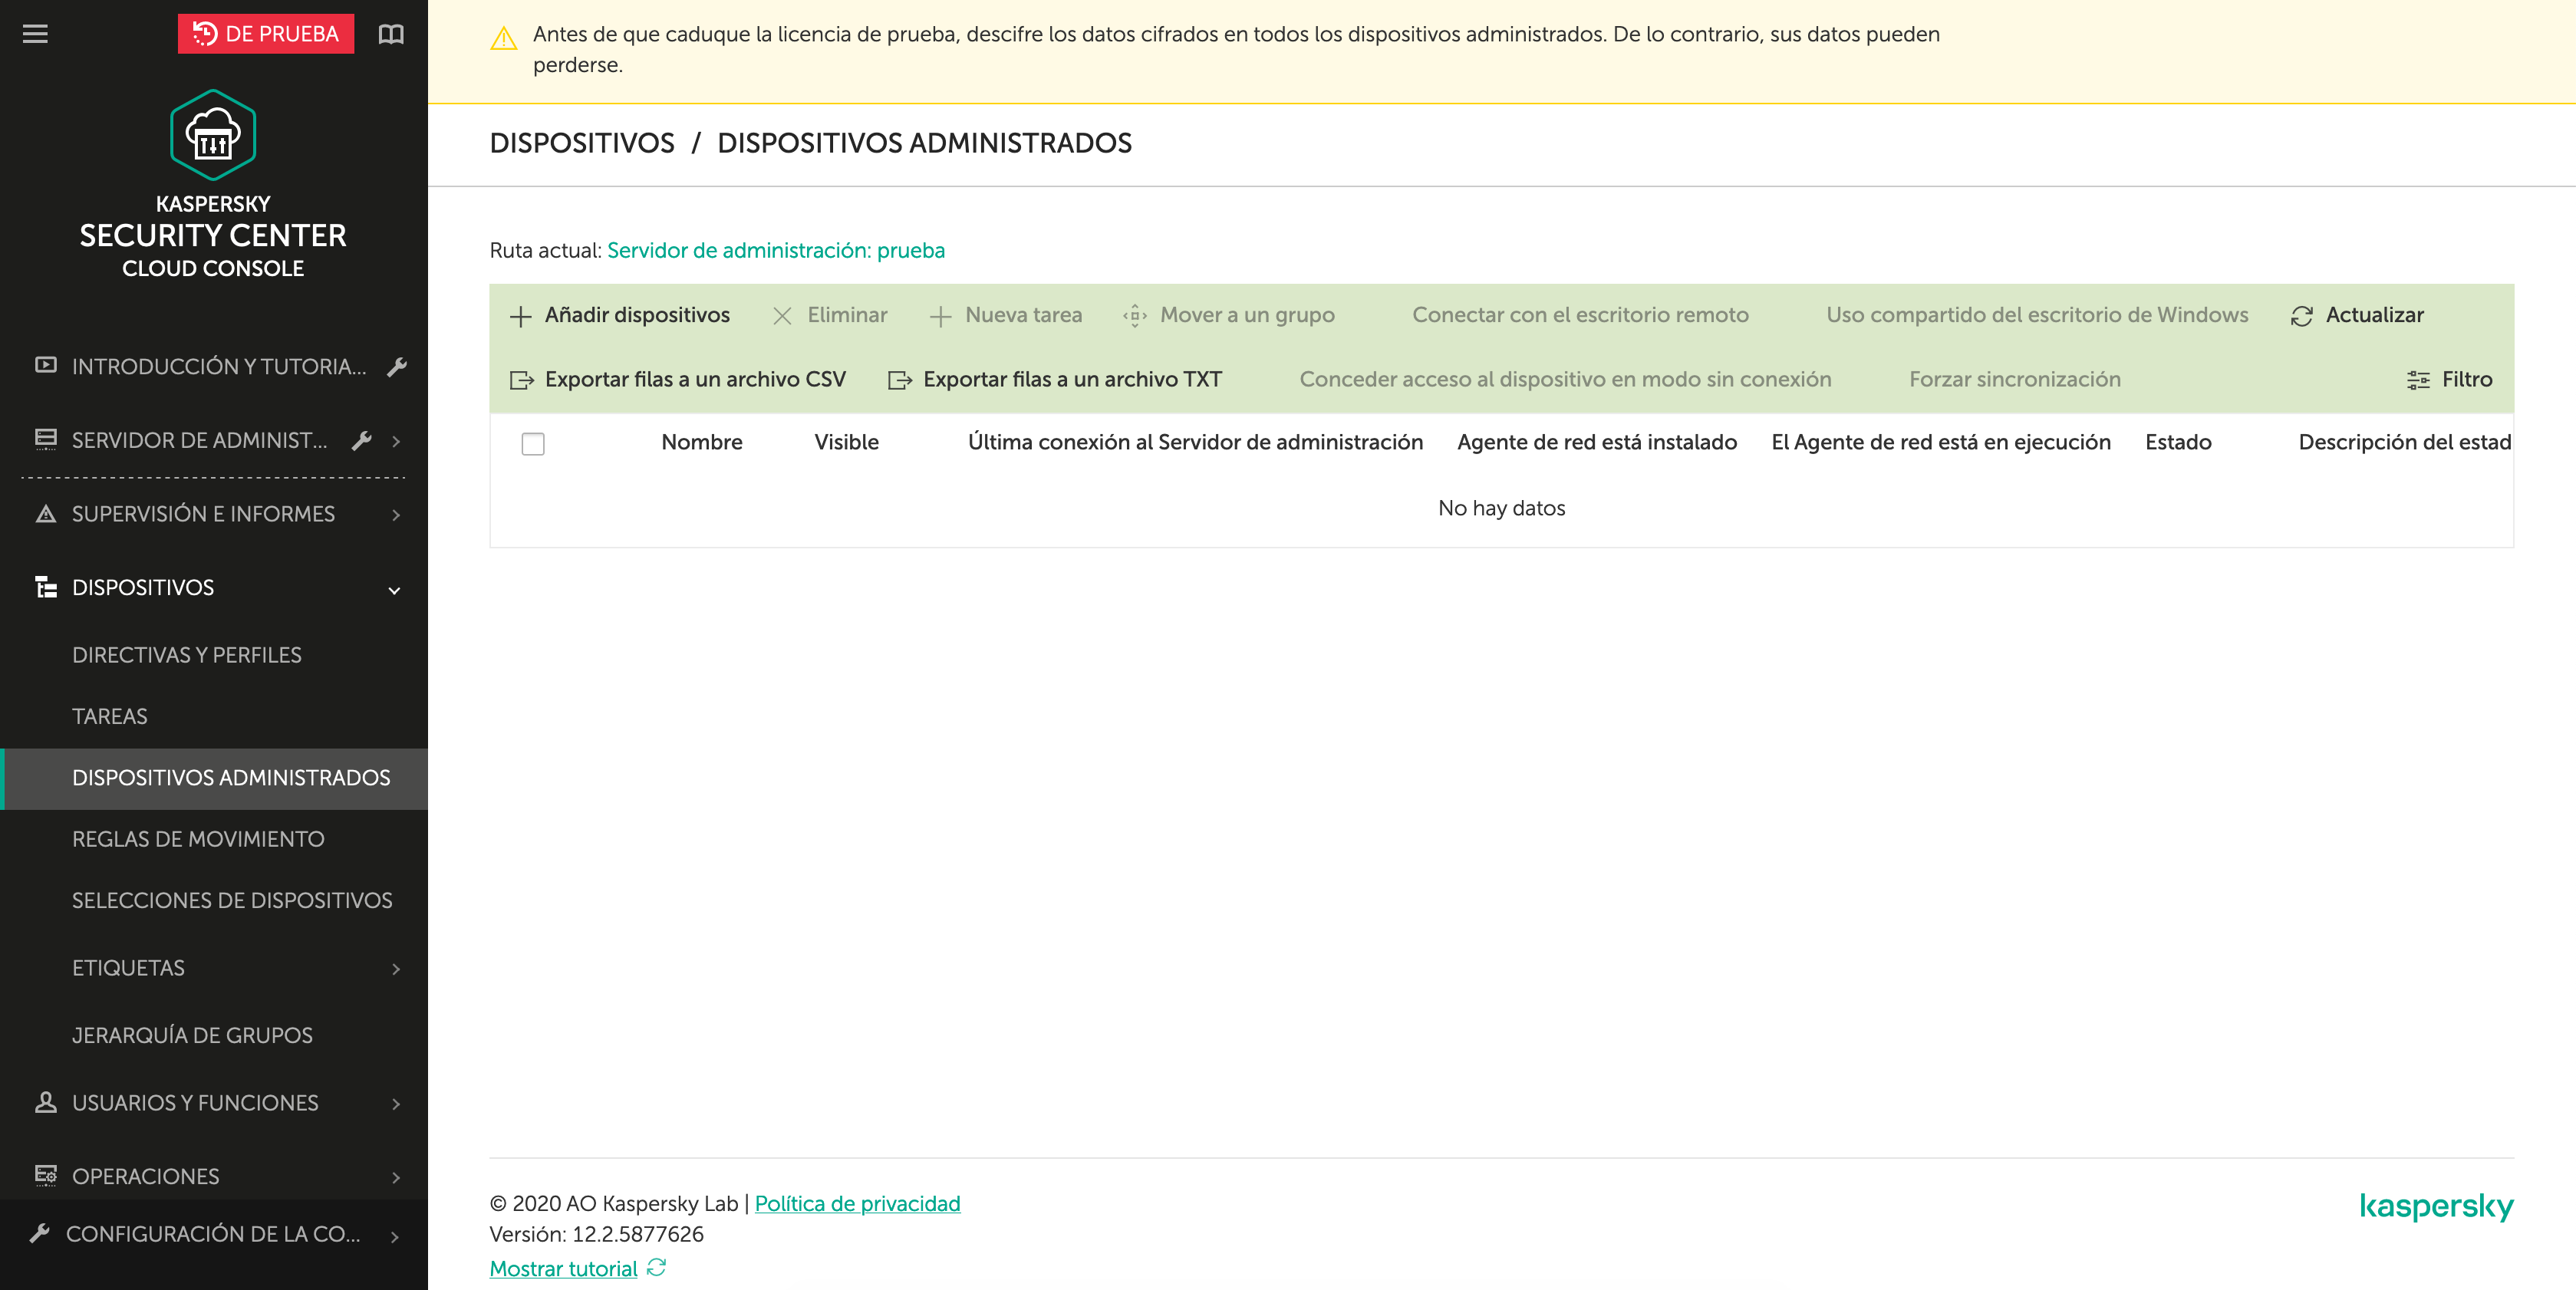Viewport: 2576px width, 1290px height.
Task: Sort by Última conexión column header
Action: [x=1195, y=442]
